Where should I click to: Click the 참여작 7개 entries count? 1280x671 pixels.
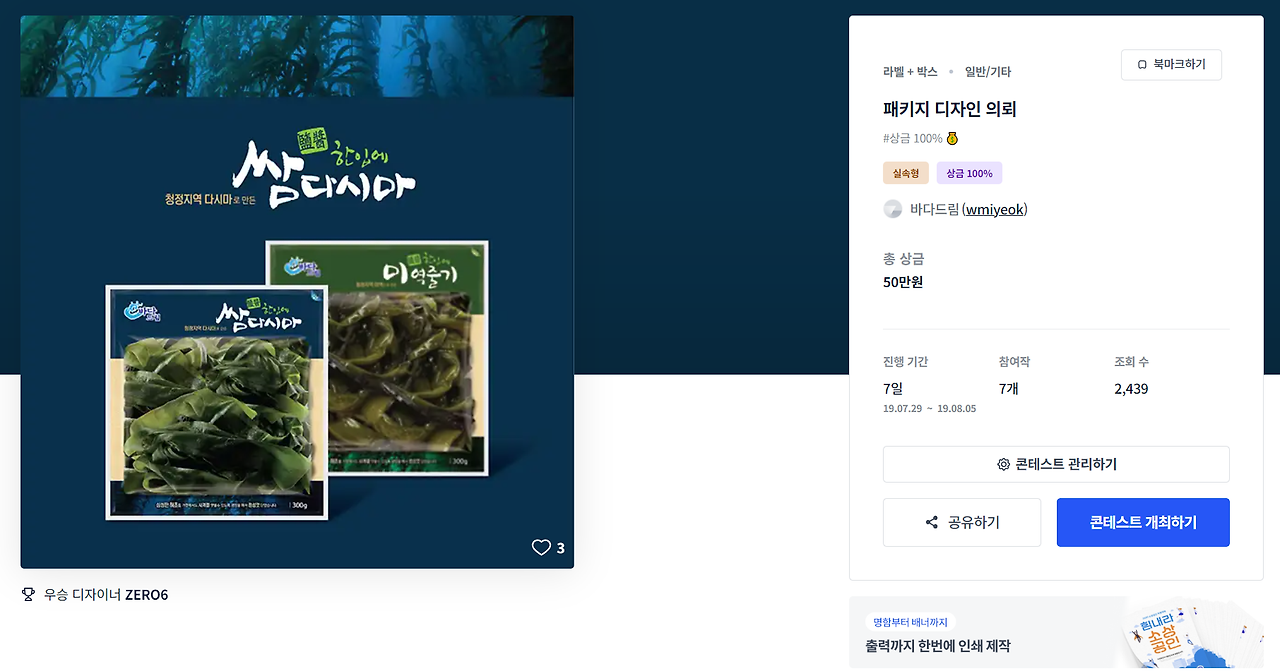pyautogui.click(x=1008, y=388)
